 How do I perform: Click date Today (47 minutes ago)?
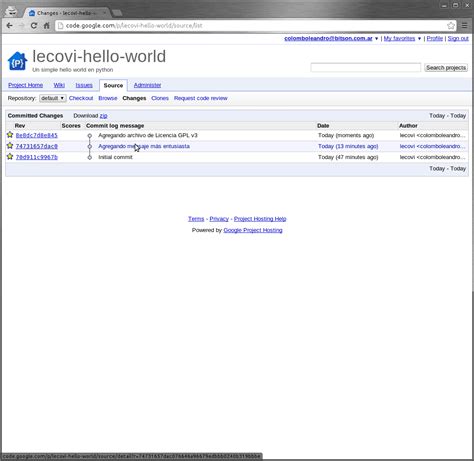tap(348, 157)
